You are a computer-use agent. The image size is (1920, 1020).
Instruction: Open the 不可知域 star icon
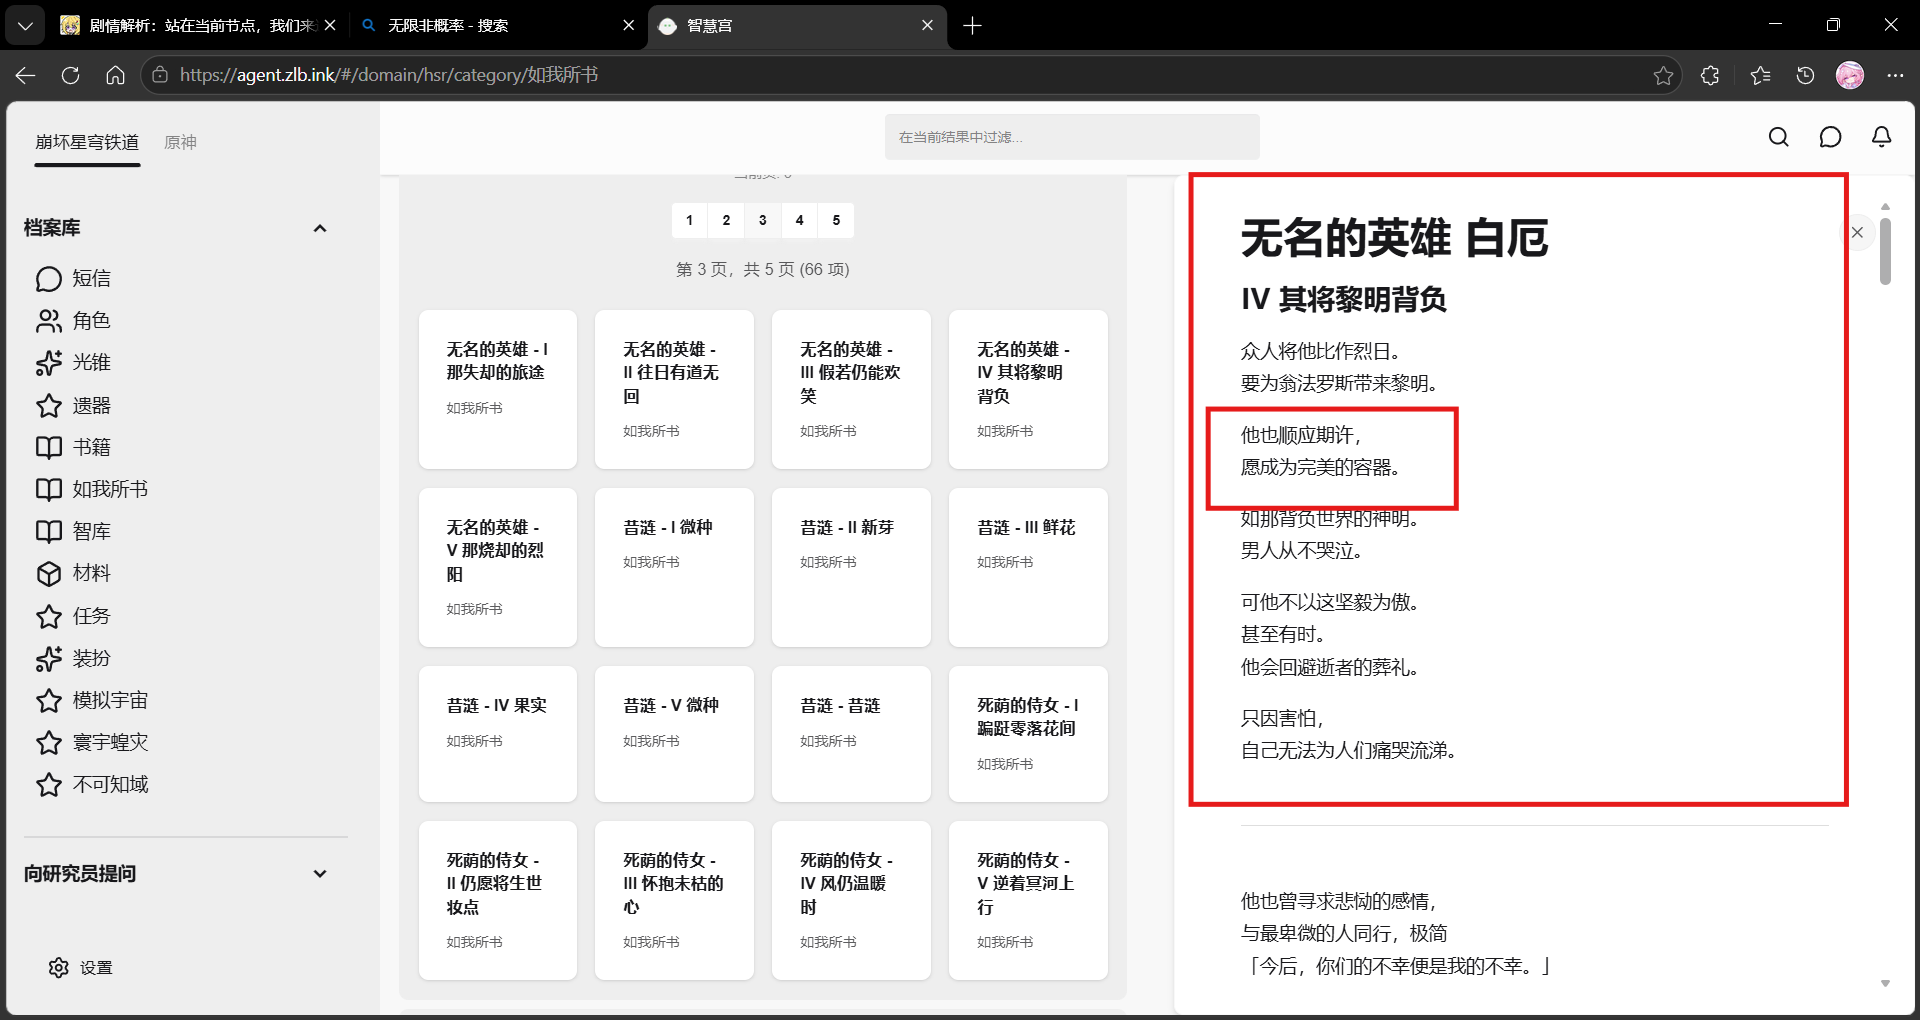click(x=49, y=784)
